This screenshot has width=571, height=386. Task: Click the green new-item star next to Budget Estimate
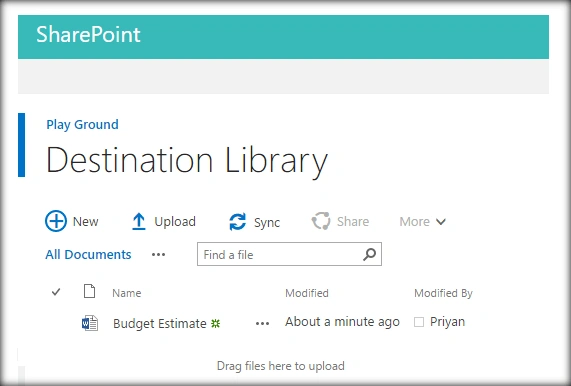[216, 323]
